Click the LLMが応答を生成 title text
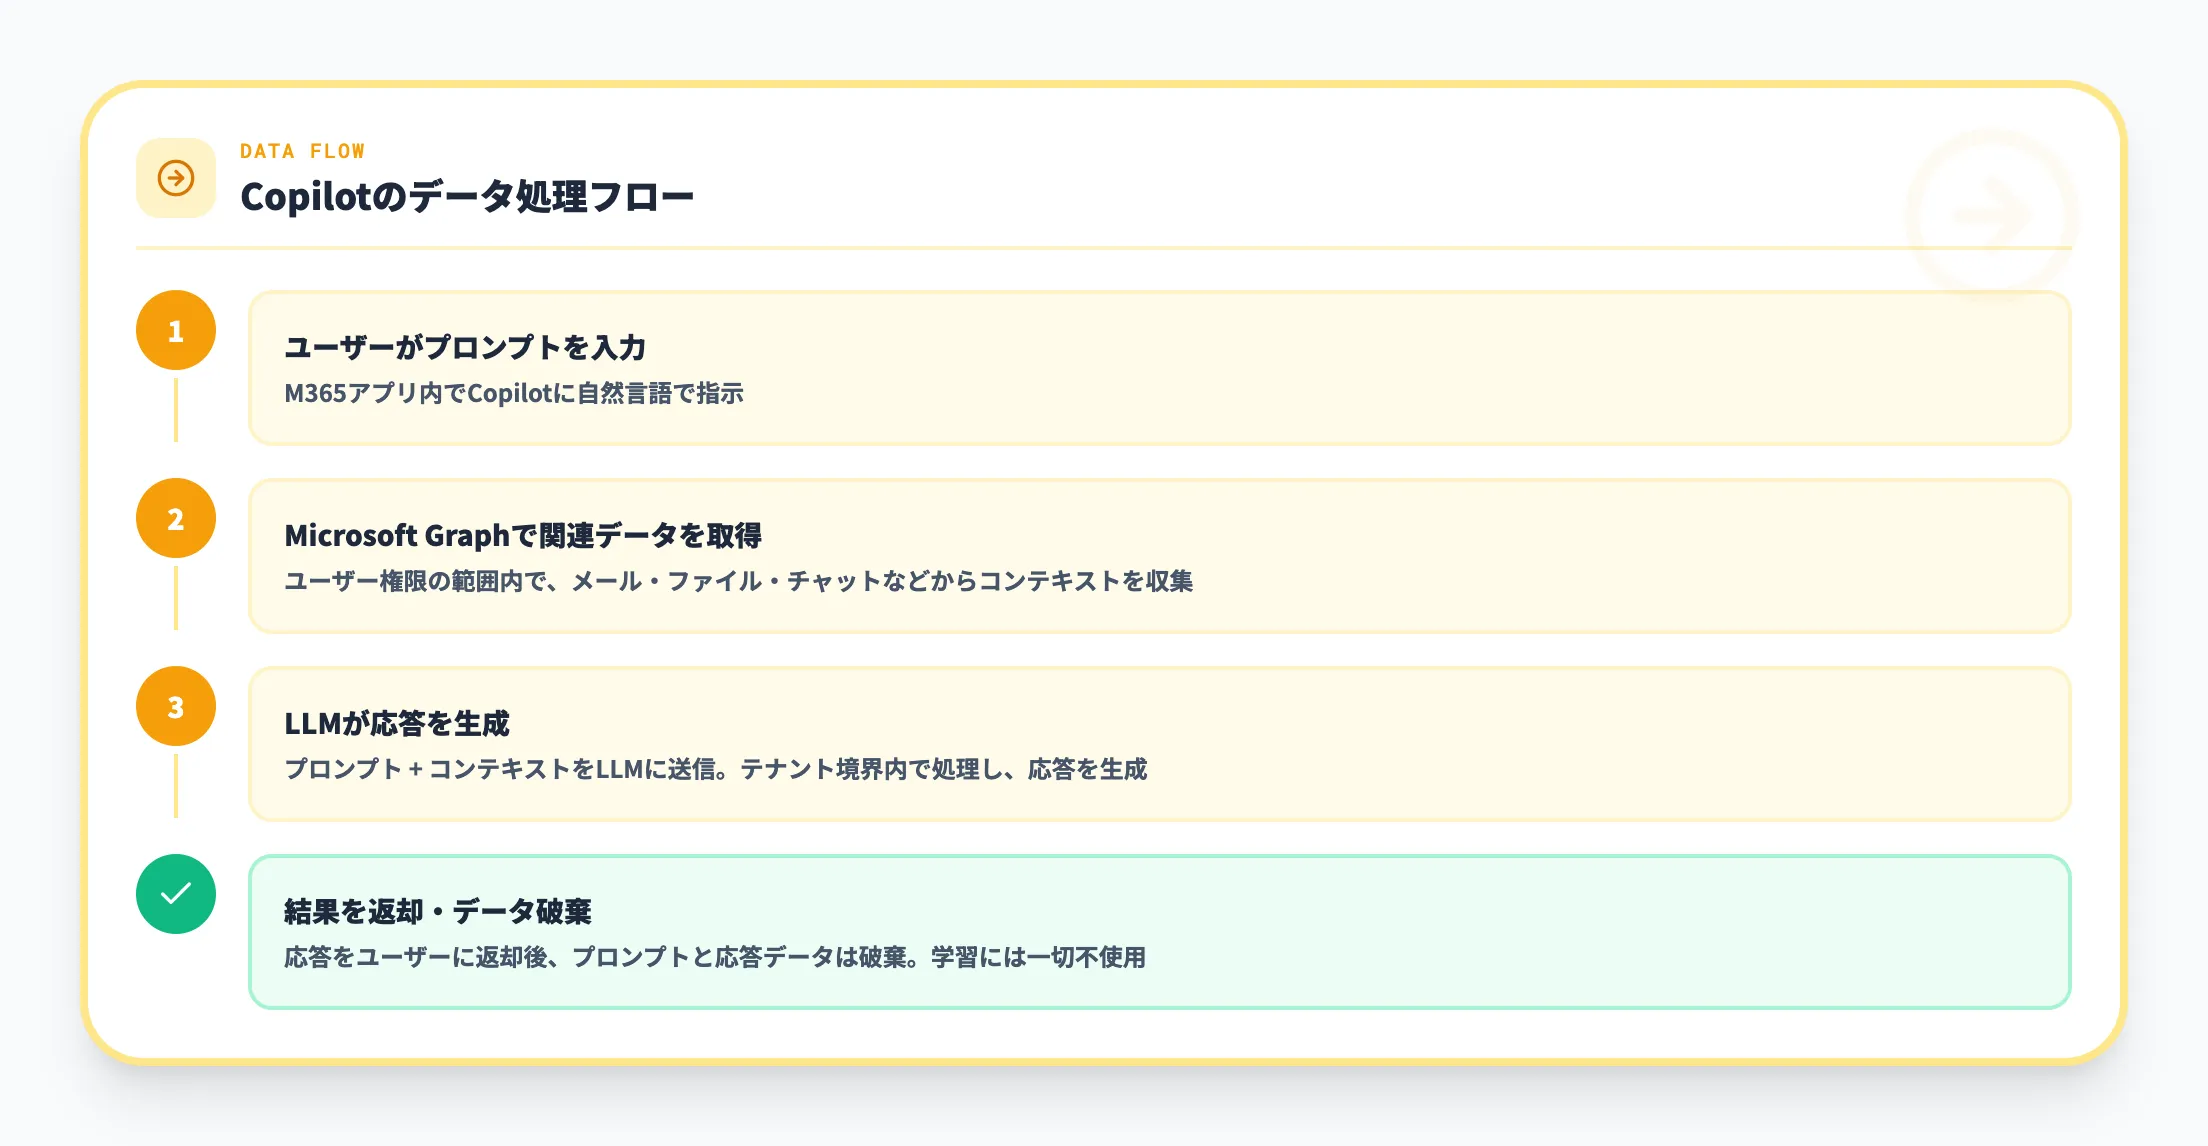This screenshot has height=1146, width=2208. (397, 724)
